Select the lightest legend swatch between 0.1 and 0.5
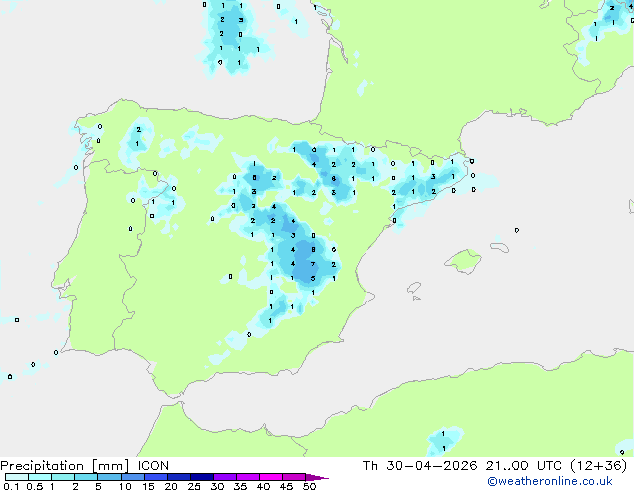This screenshot has width=634, height=490. click(x=17, y=477)
